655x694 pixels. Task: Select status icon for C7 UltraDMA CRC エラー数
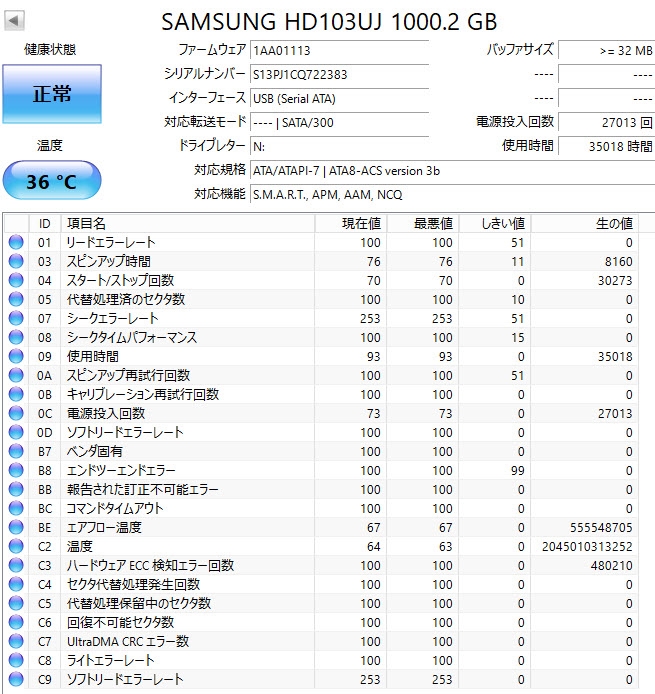(16, 642)
